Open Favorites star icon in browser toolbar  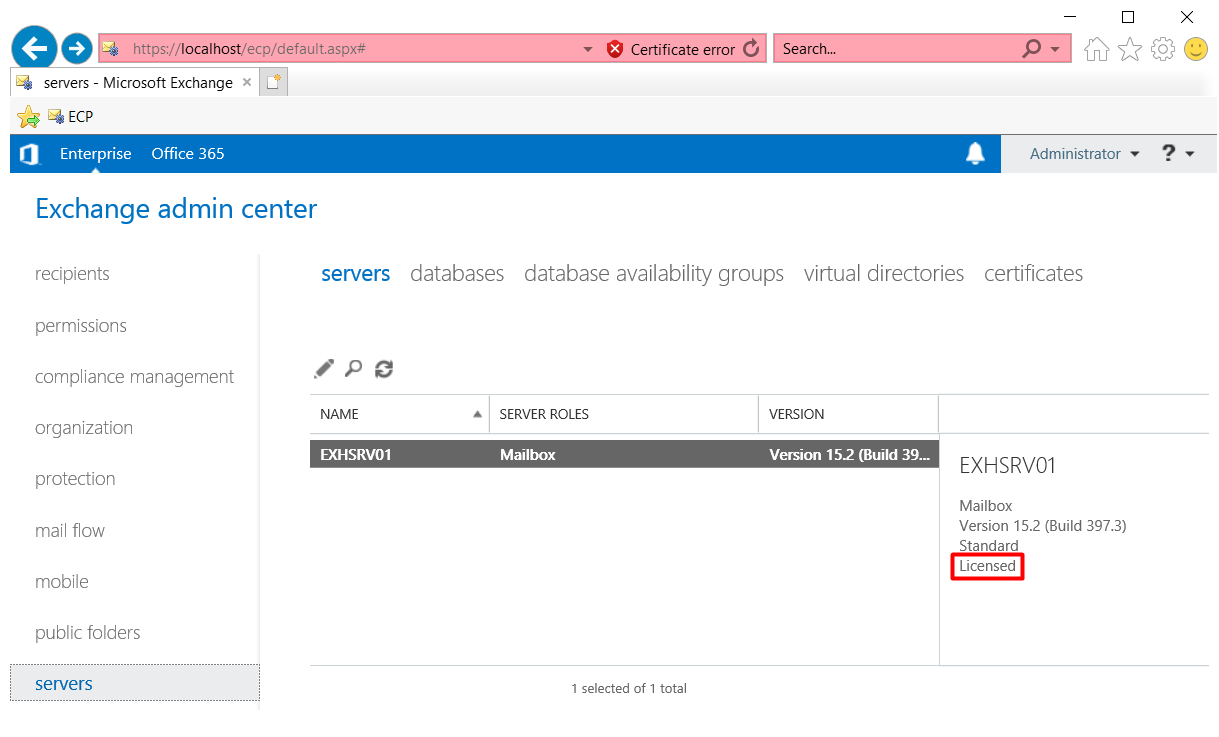[x=1130, y=48]
